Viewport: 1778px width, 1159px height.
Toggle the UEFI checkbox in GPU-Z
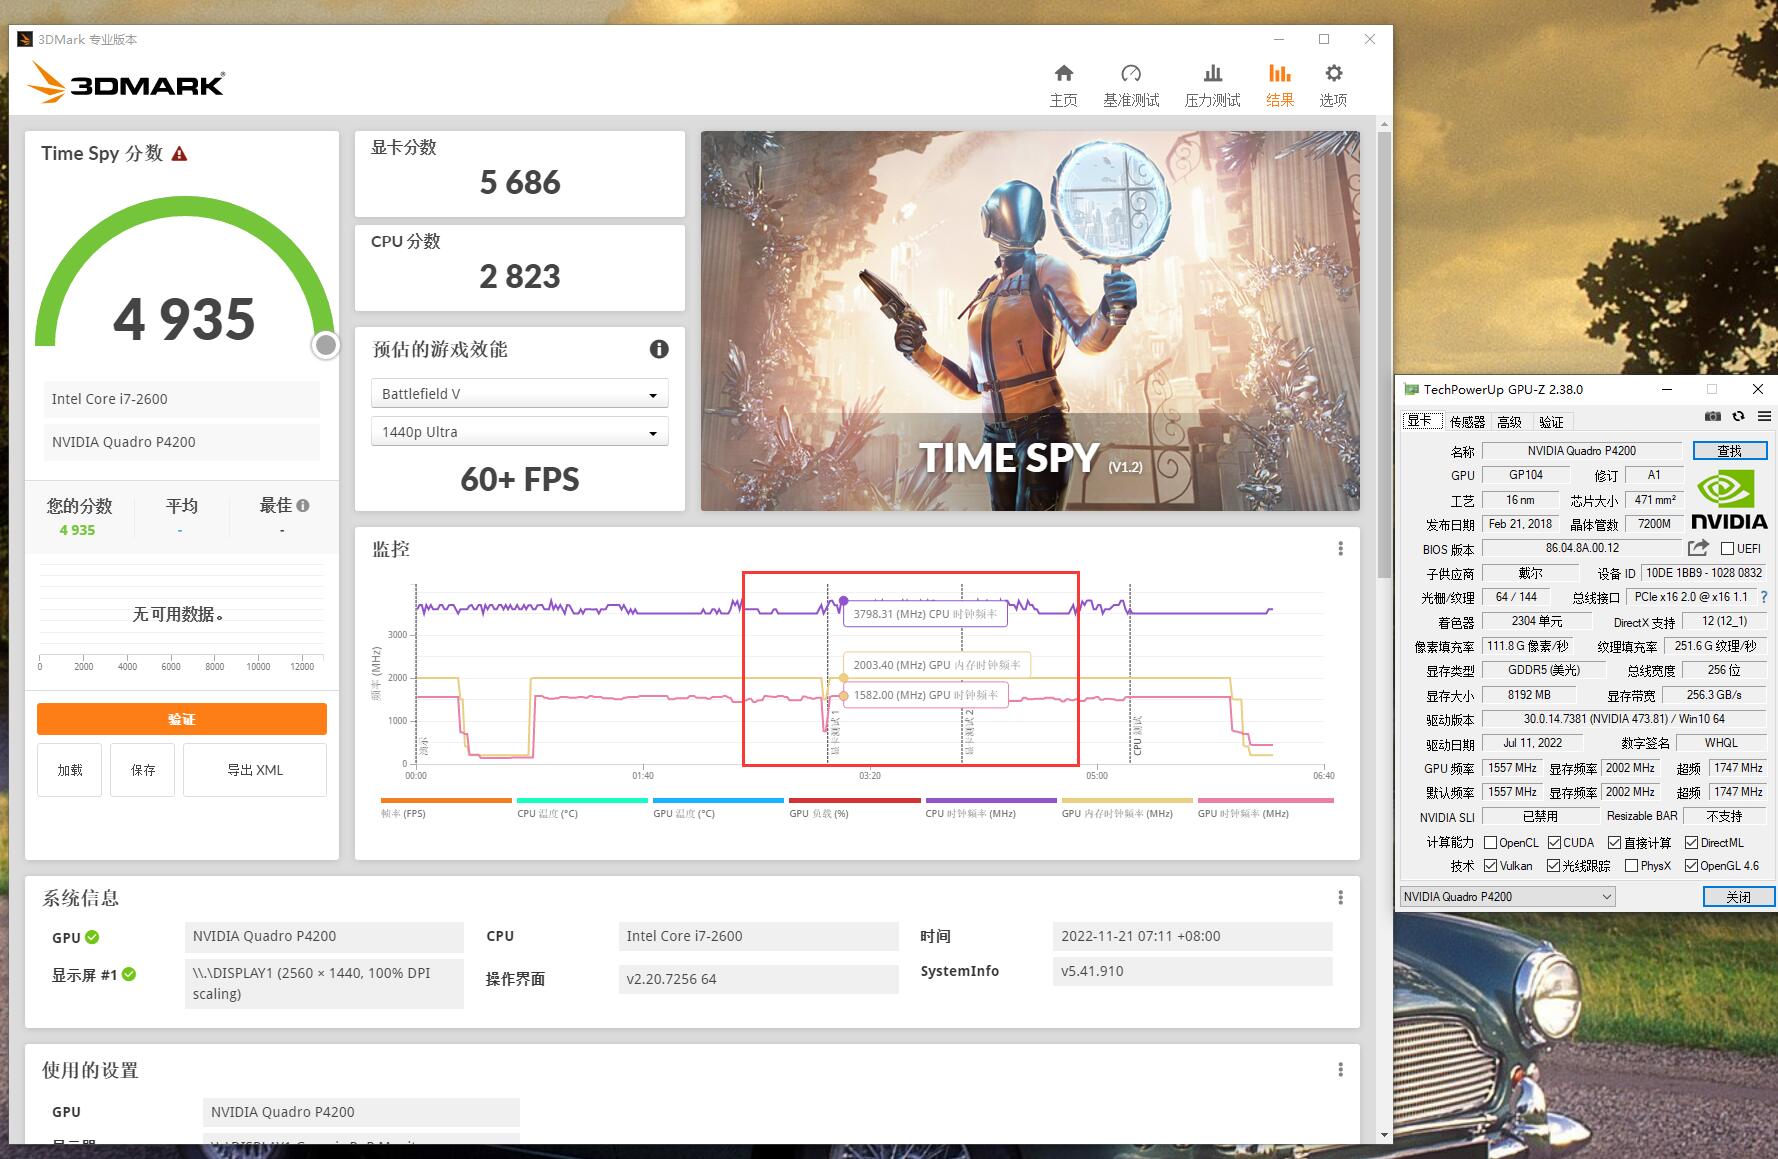tap(1727, 548)
